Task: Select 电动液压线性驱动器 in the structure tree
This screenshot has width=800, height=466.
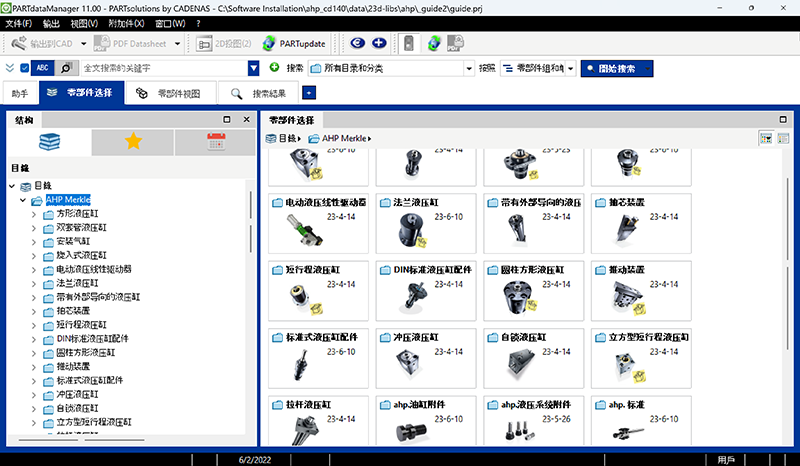Action: [93, 269]
